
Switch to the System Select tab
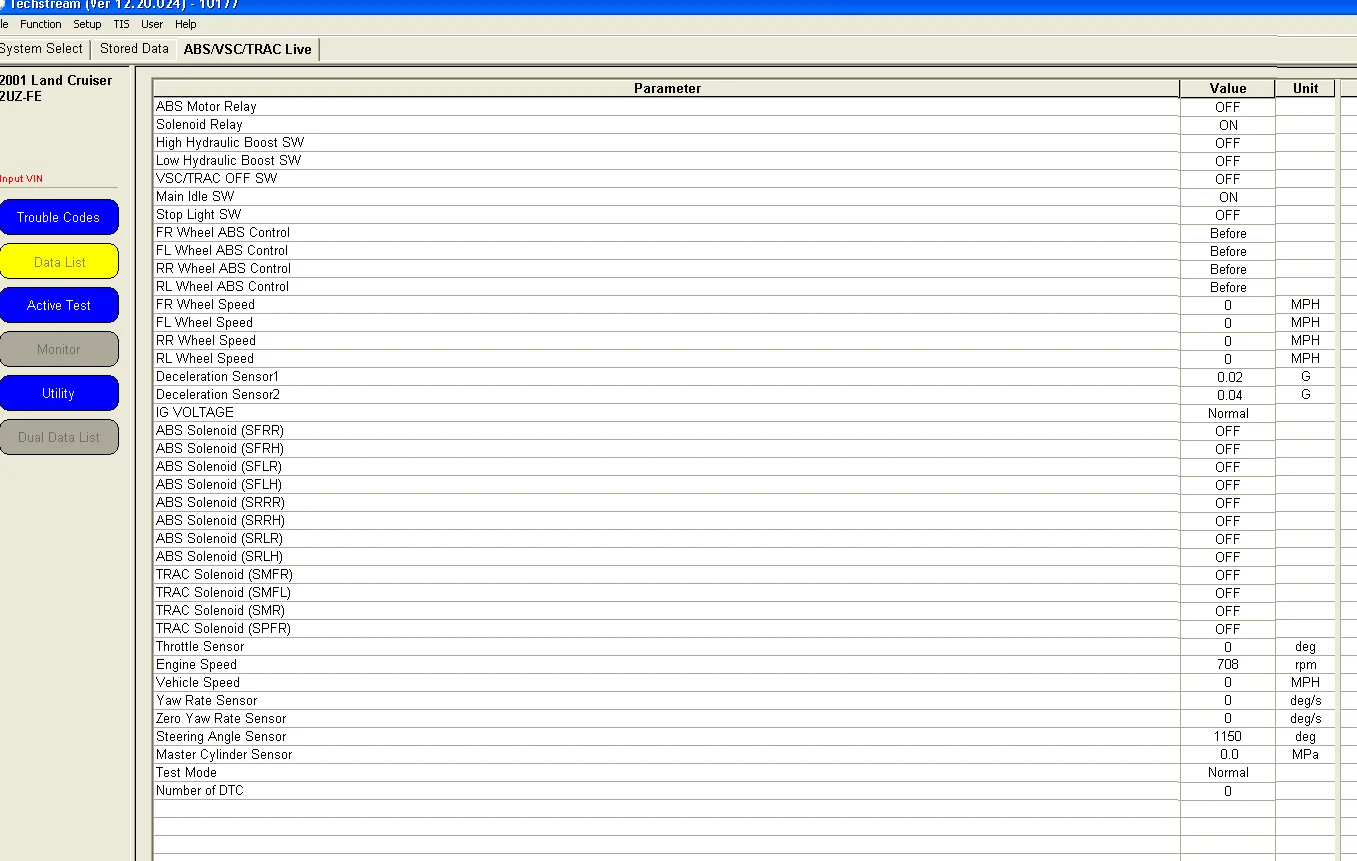[x=42, y=49]
